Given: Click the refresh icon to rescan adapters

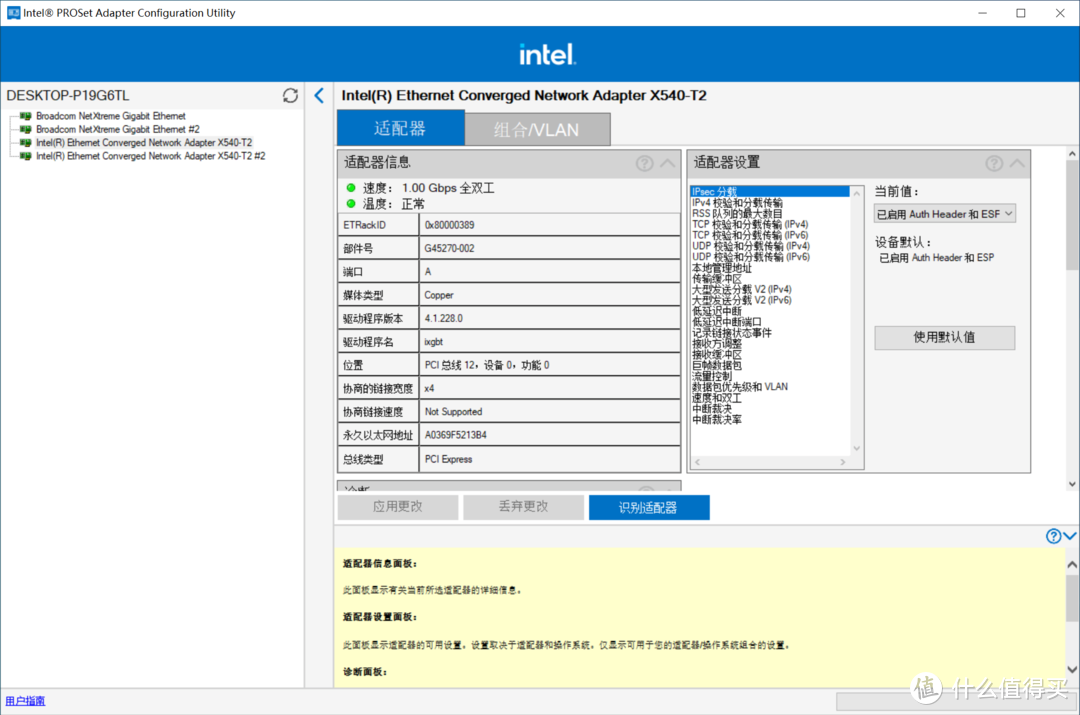Looking at the screenshot, I should coord(289,95).
